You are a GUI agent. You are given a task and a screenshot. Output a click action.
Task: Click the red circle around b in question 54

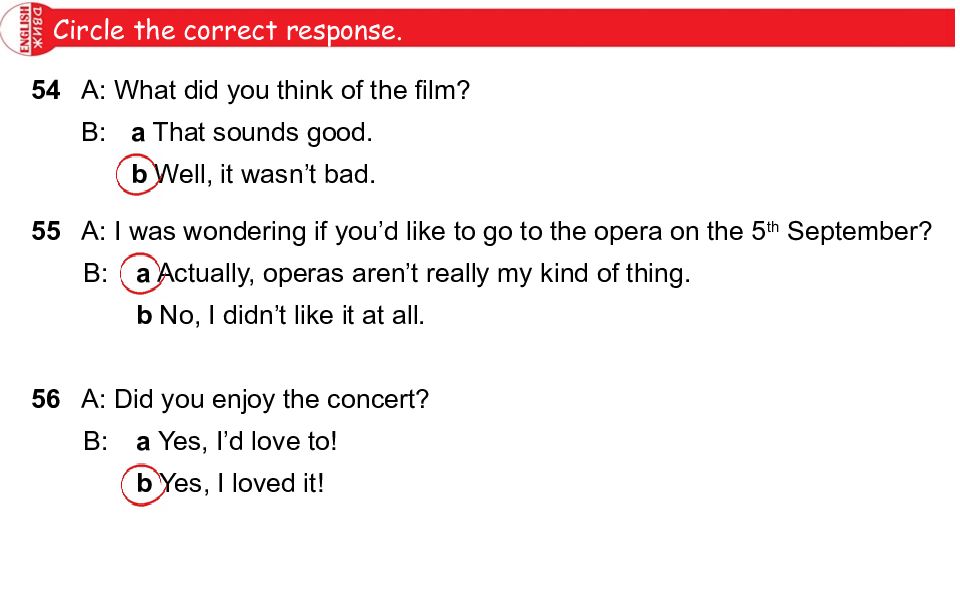click(x=138, y=174)
